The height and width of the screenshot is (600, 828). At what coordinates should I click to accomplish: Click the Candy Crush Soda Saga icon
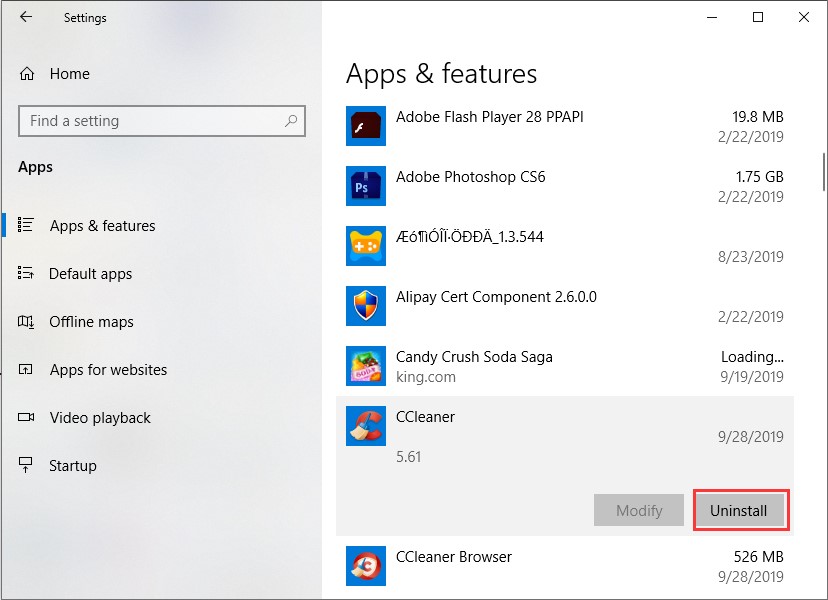tap(366, 366)
